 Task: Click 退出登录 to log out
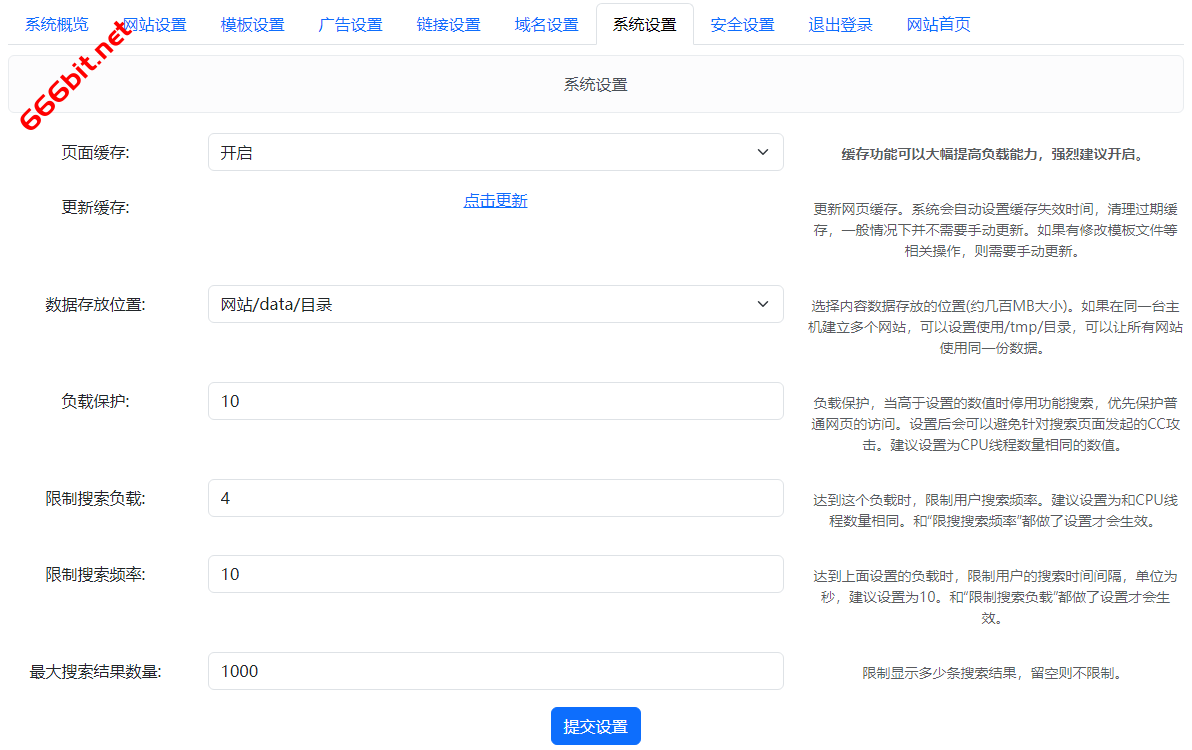[840, 23]
